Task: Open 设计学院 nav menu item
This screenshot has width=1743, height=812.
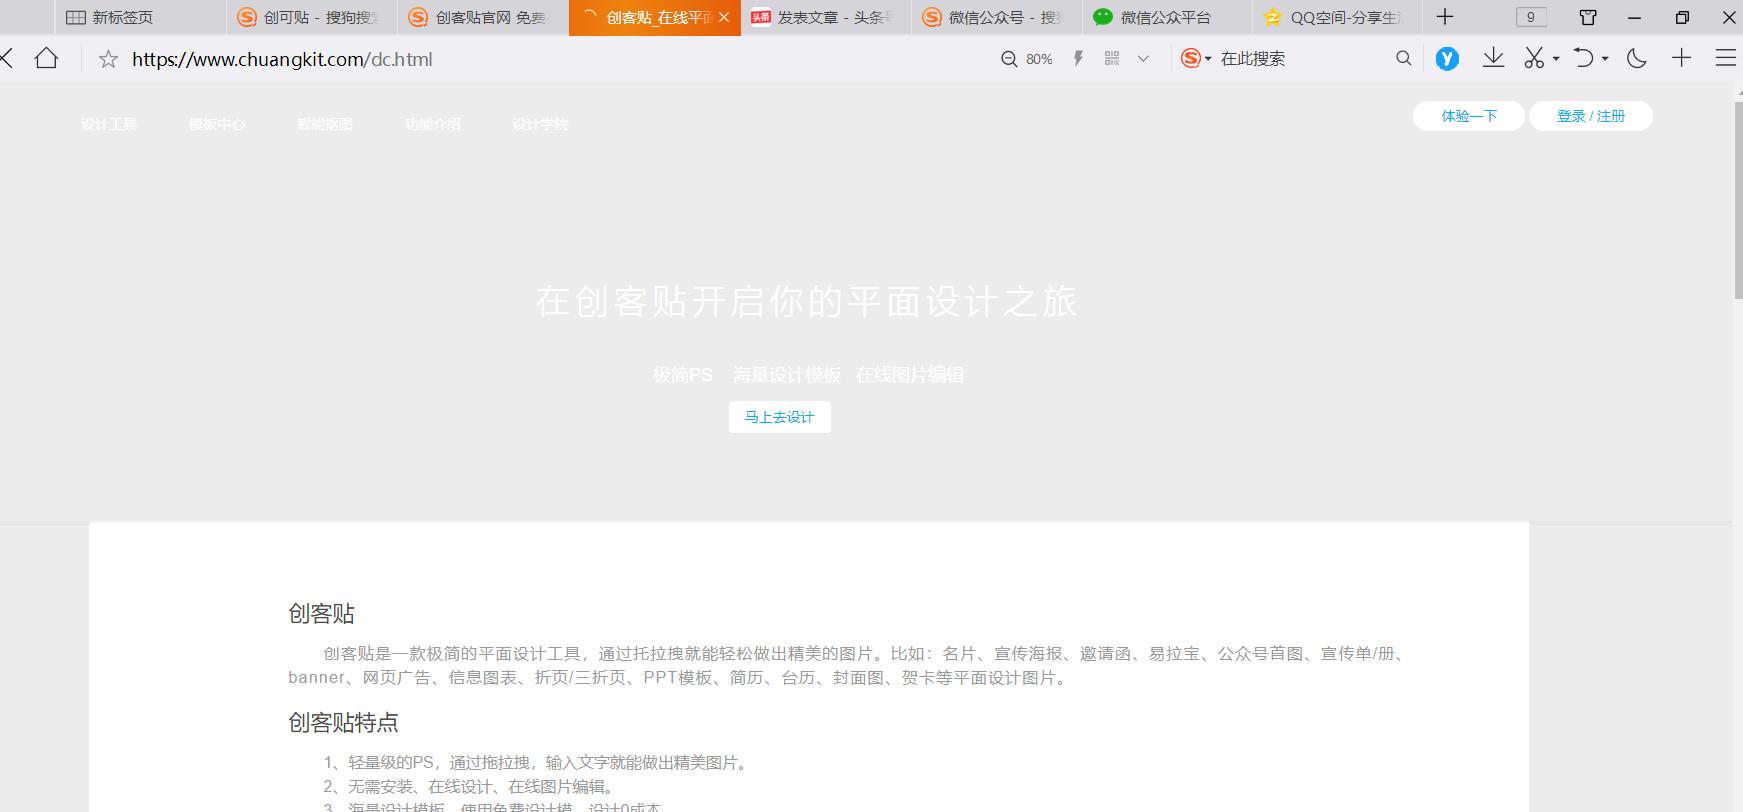Action: pyautogui.click(x=541, y=124)
